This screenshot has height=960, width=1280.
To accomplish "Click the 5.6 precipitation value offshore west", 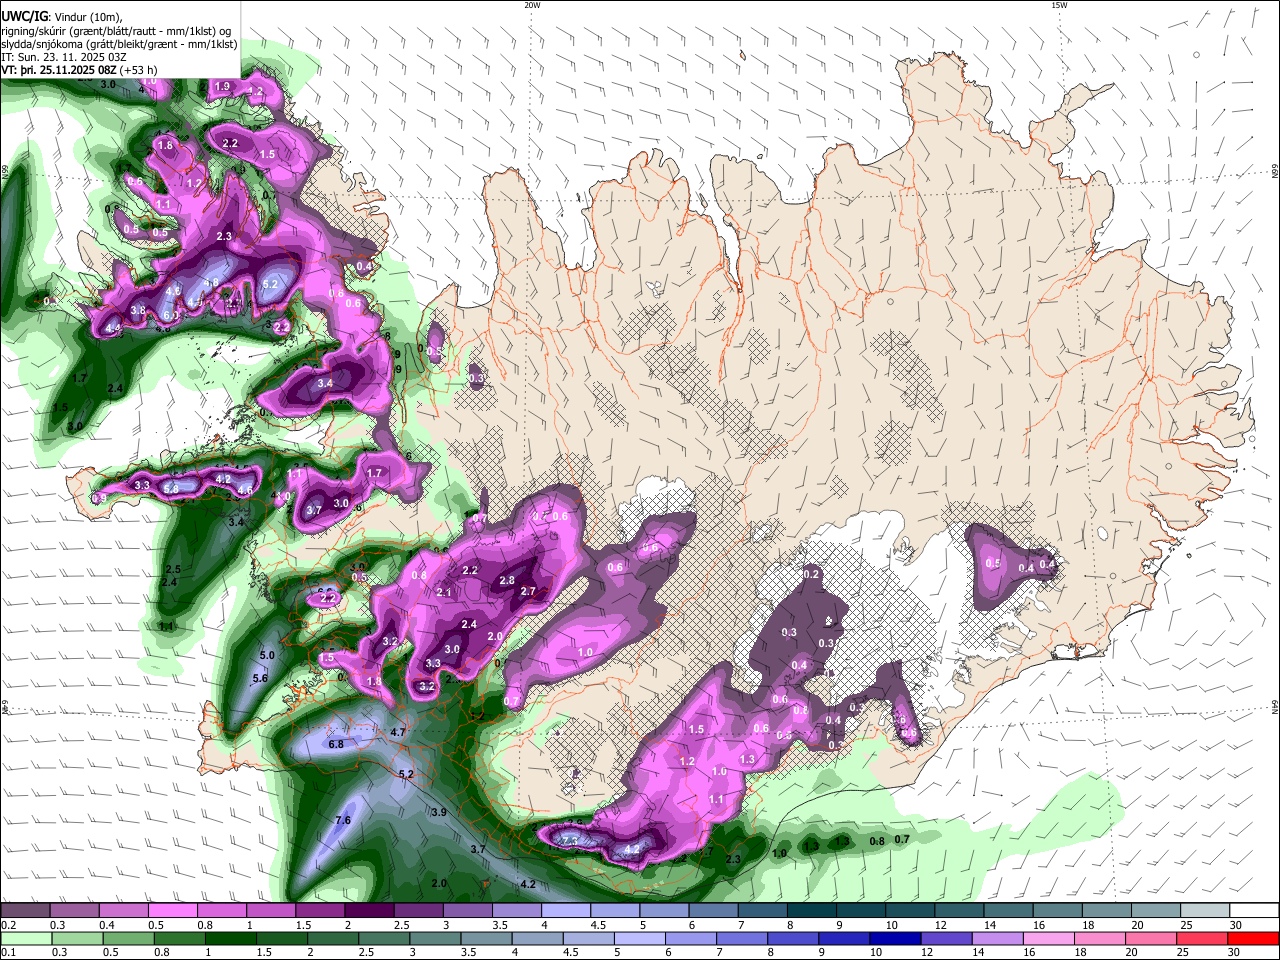I will [x=260, y=678].
